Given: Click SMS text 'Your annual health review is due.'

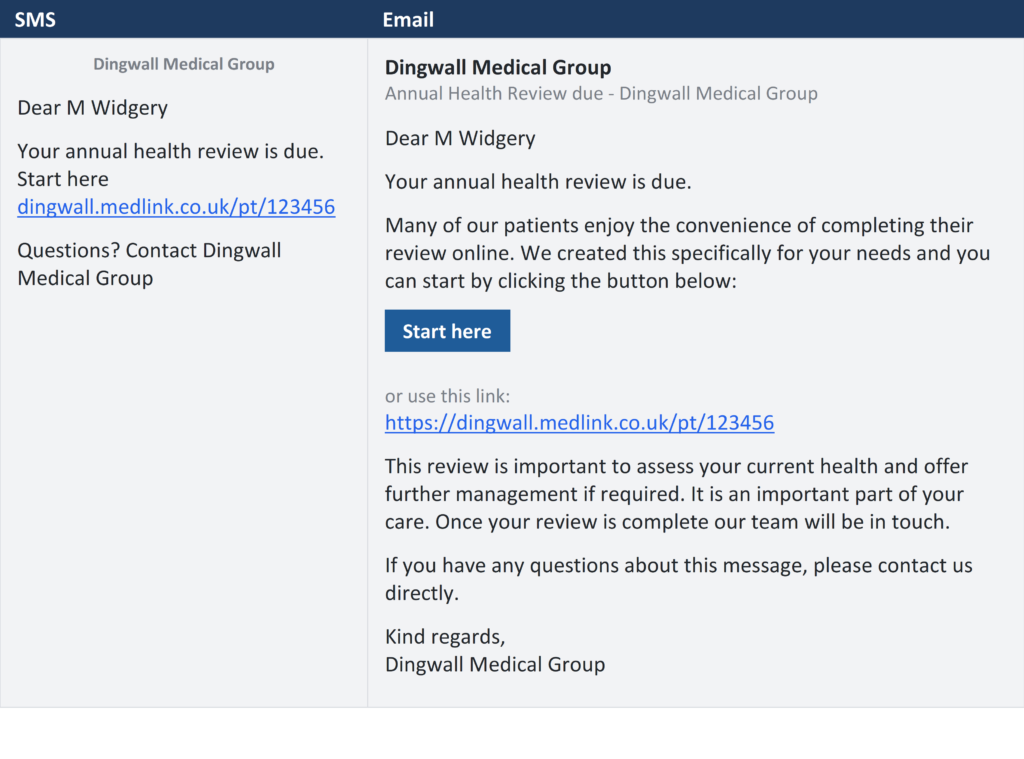Looking at the screenshot, I should point(170,152).
